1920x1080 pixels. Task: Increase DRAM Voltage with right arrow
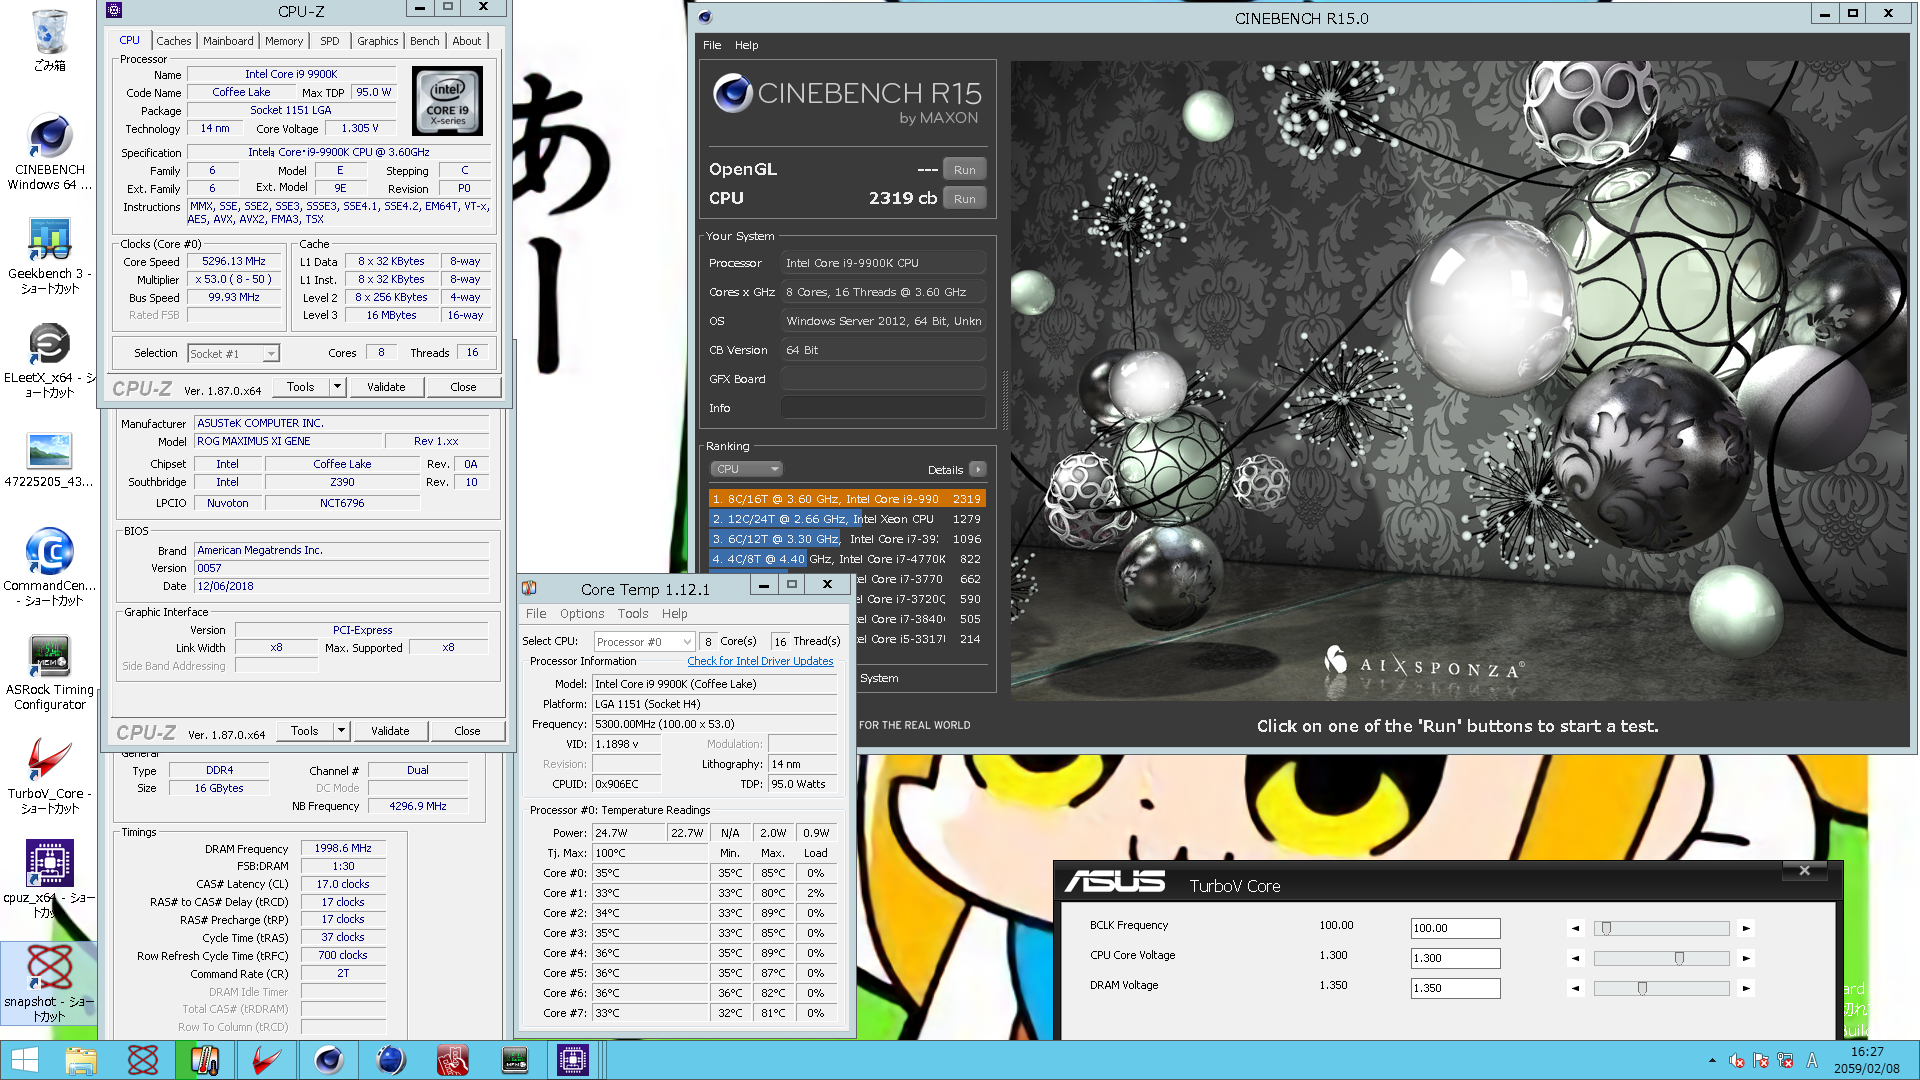point(1746,988)
